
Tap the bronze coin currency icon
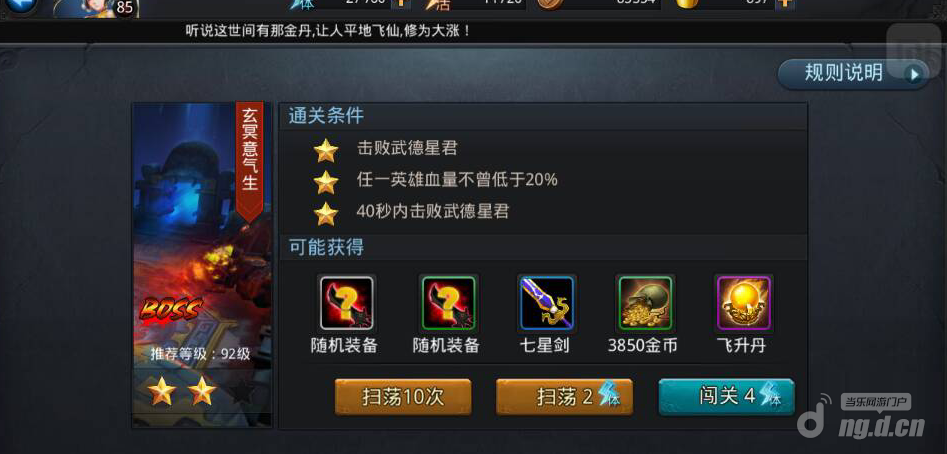click(549, 4)
